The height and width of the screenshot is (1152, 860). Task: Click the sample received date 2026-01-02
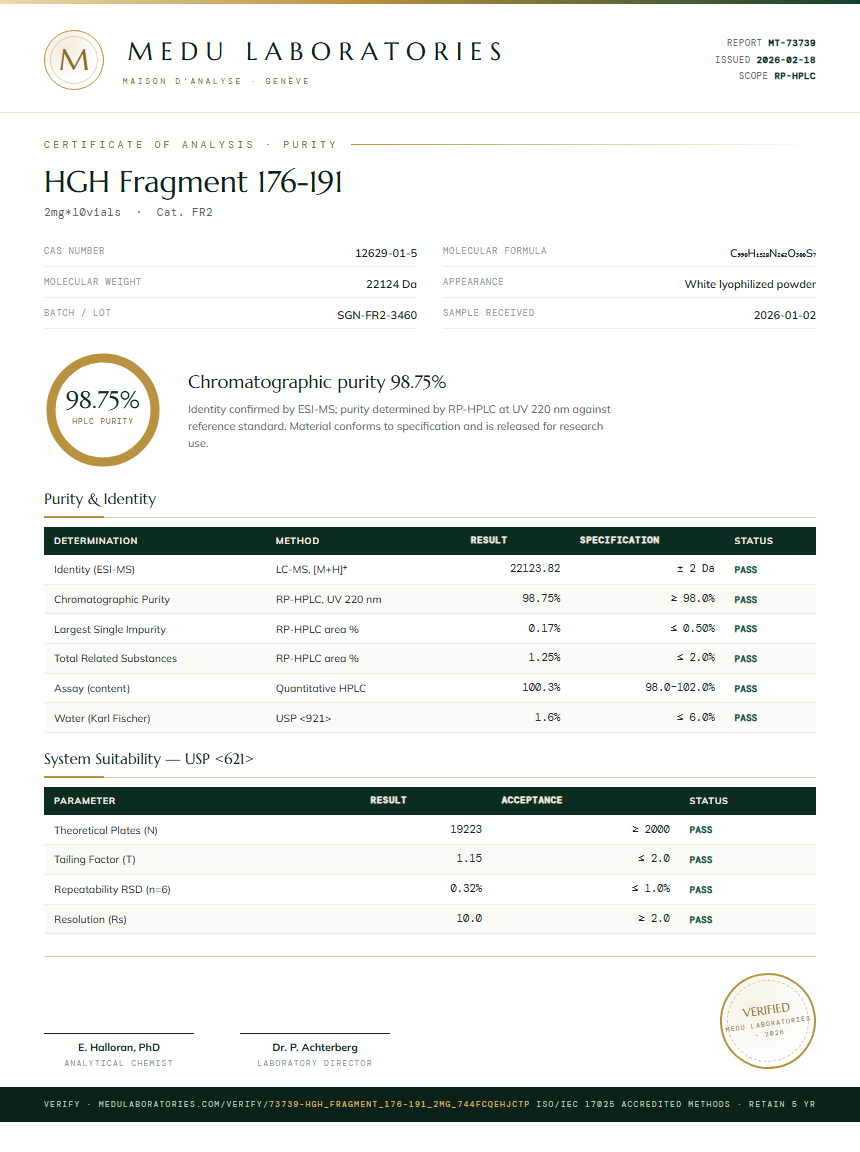784,315
